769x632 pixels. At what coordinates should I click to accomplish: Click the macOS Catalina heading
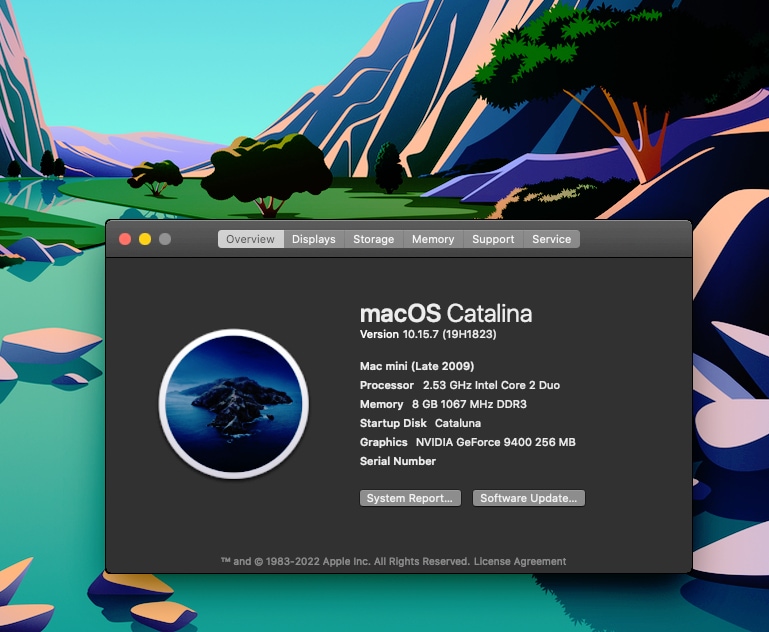coord(446,314)
